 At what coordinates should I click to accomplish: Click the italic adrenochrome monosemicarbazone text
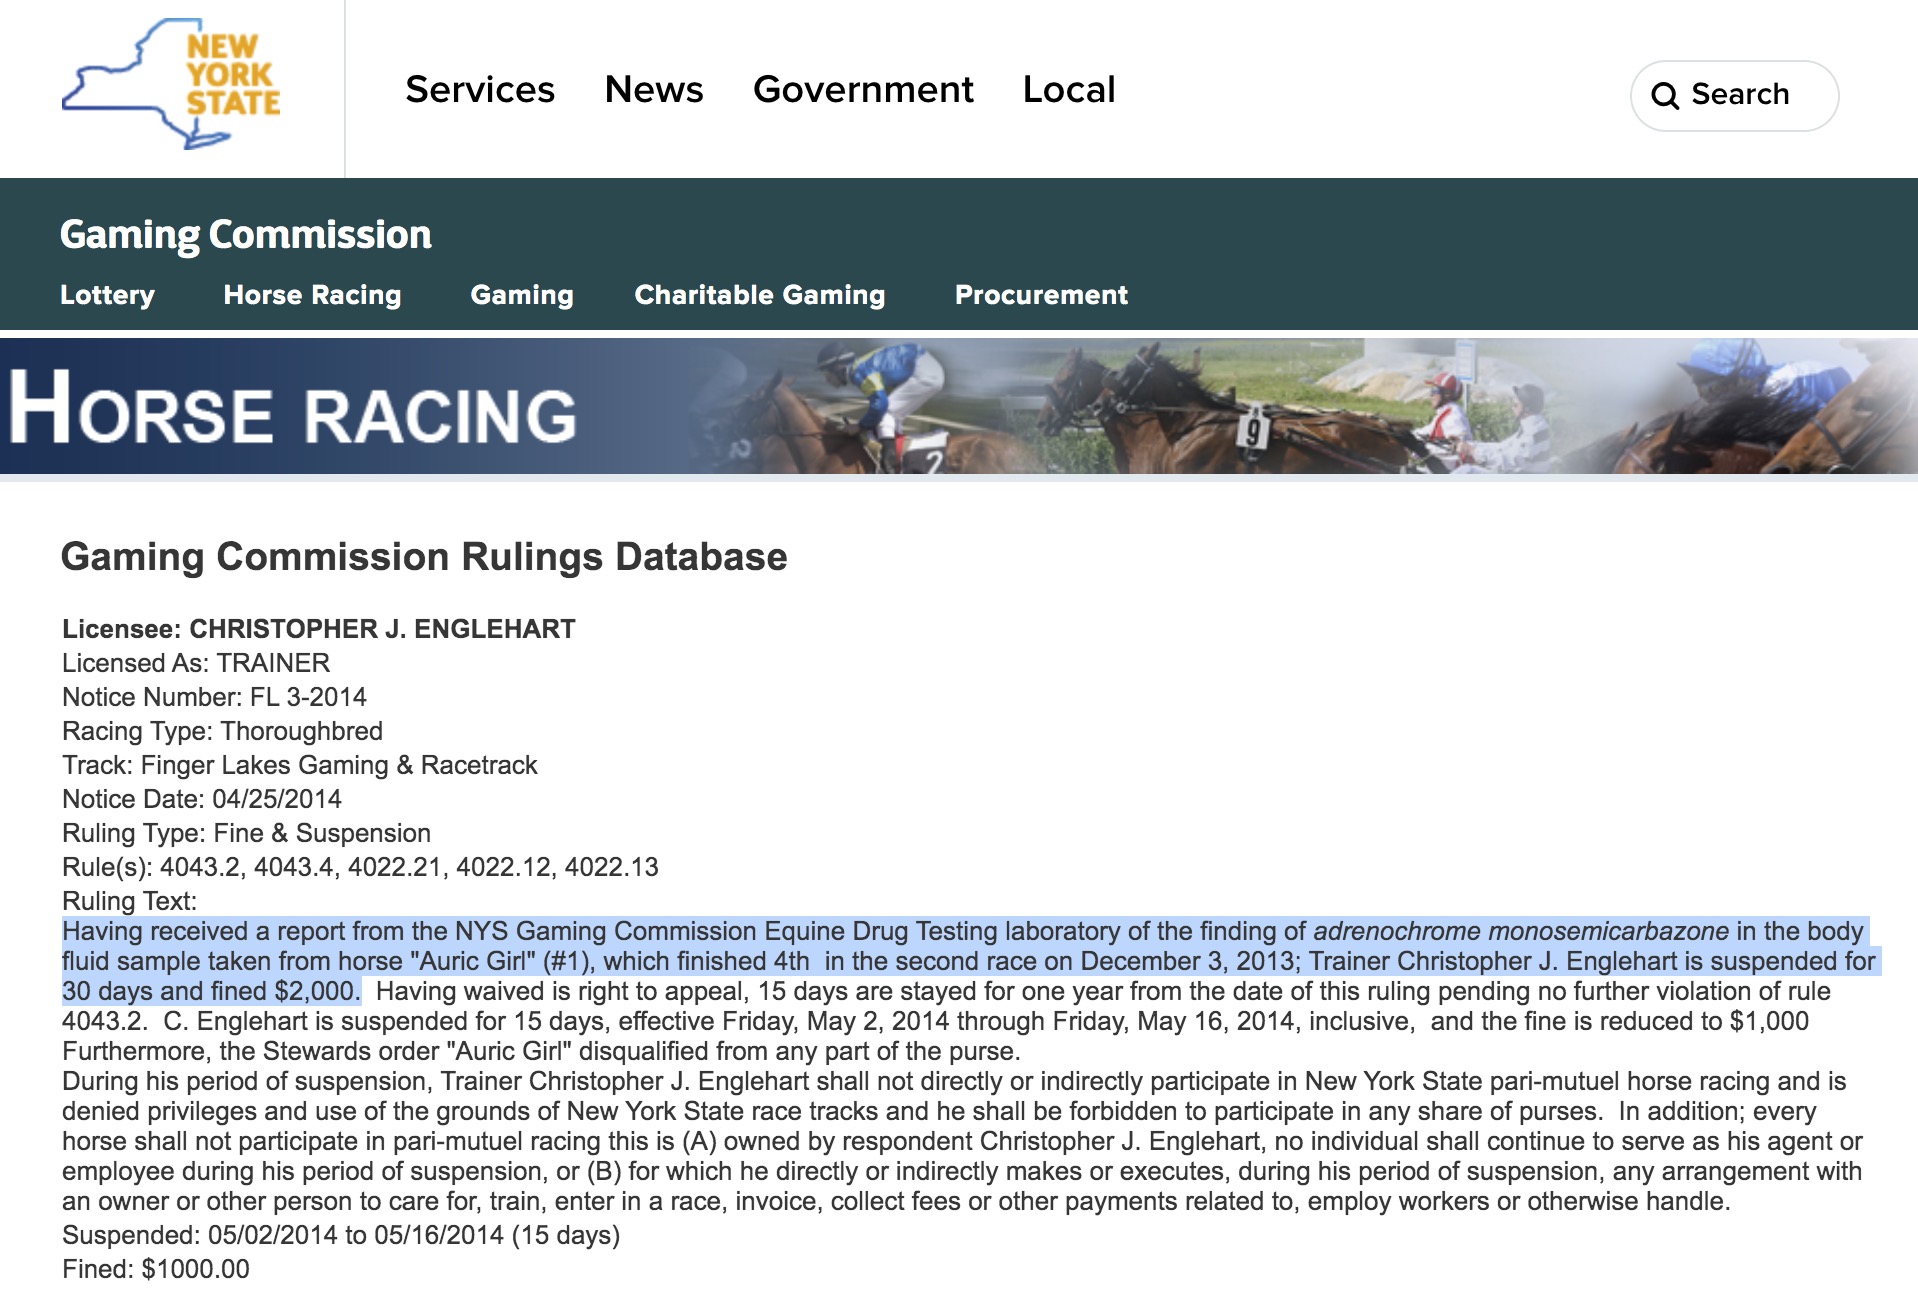tap(1521, 931)
